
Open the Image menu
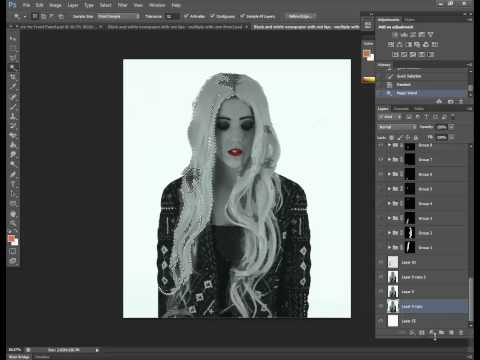[x=55, y=5]
